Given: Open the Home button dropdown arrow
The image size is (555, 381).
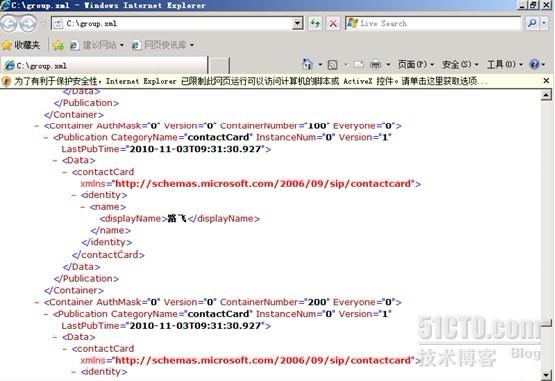Looking at the screenshot, I should tap(320, 64).
